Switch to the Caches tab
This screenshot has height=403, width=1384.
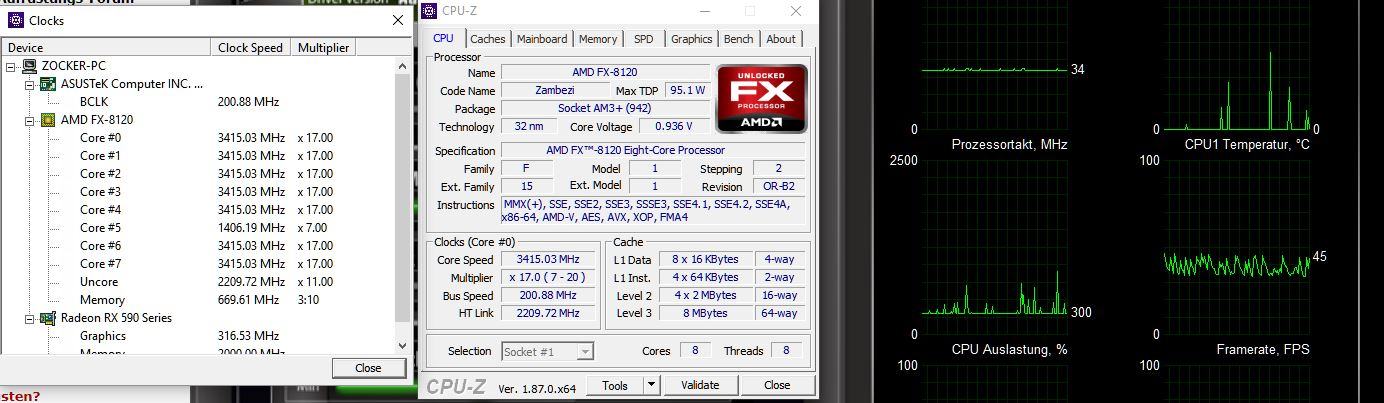tap(487, 39)
